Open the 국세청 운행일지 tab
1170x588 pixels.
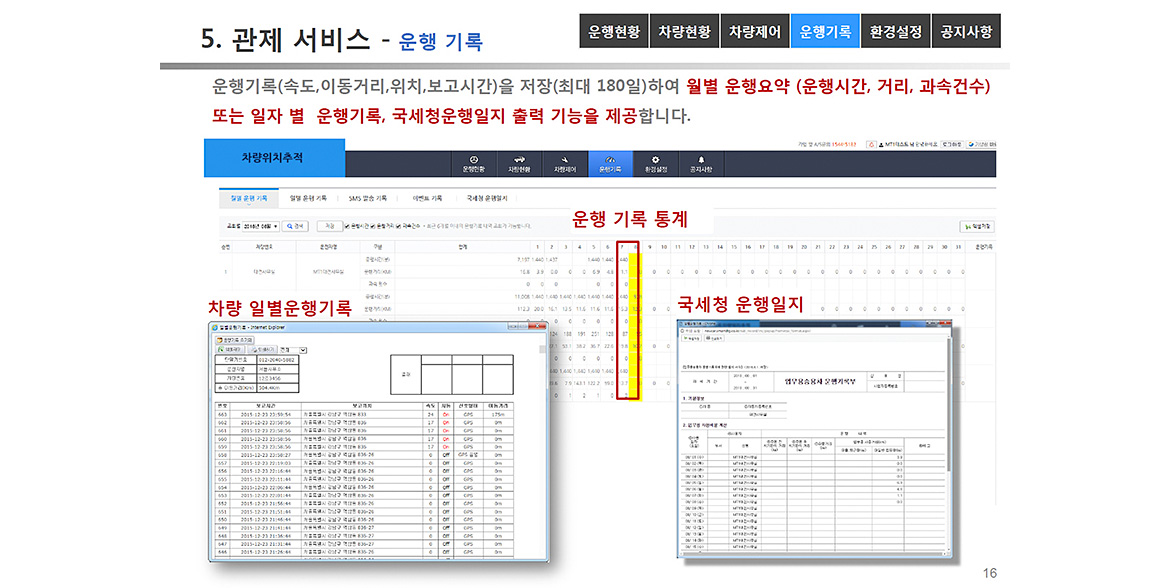pyautogui.click(x=487, y=198)
